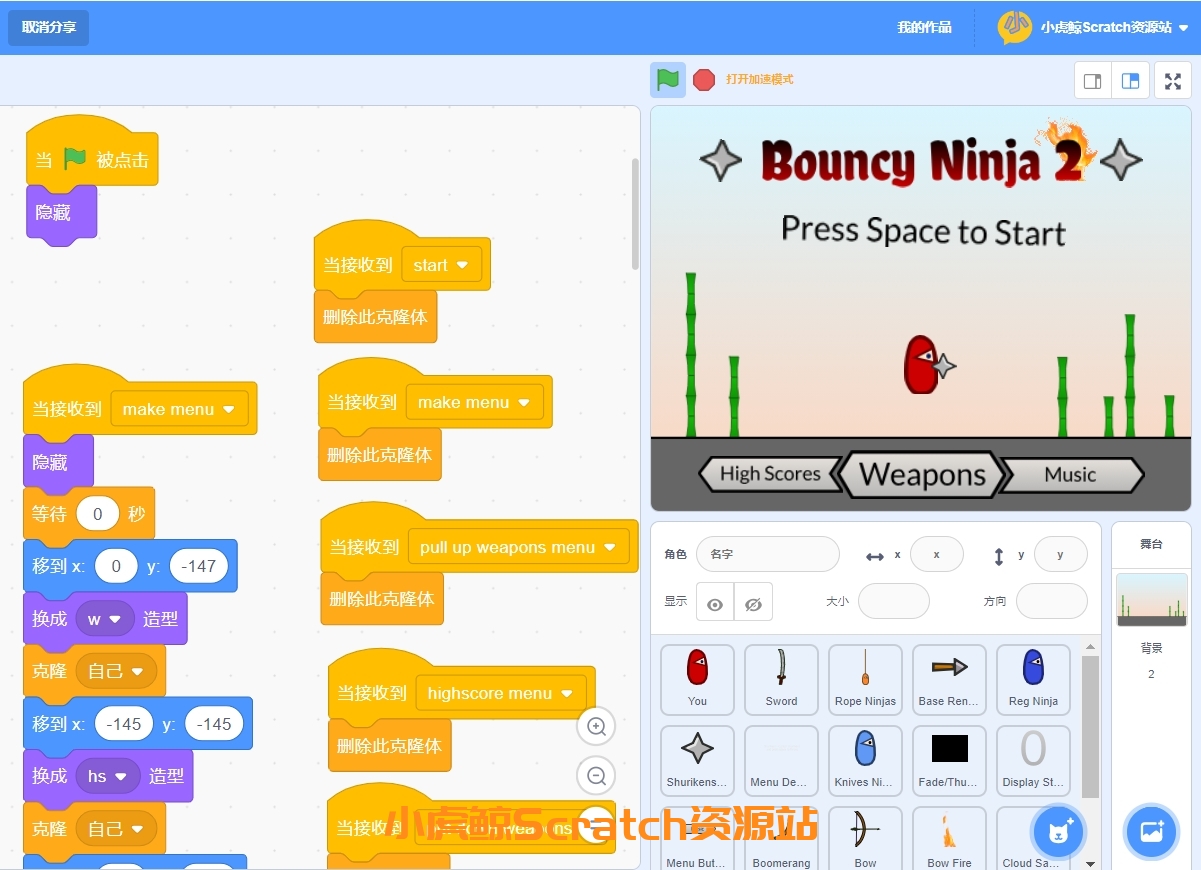This screenshot has width=1201, height=870.
Task: Open the costume w dropdown
Action: click(105, 619)
